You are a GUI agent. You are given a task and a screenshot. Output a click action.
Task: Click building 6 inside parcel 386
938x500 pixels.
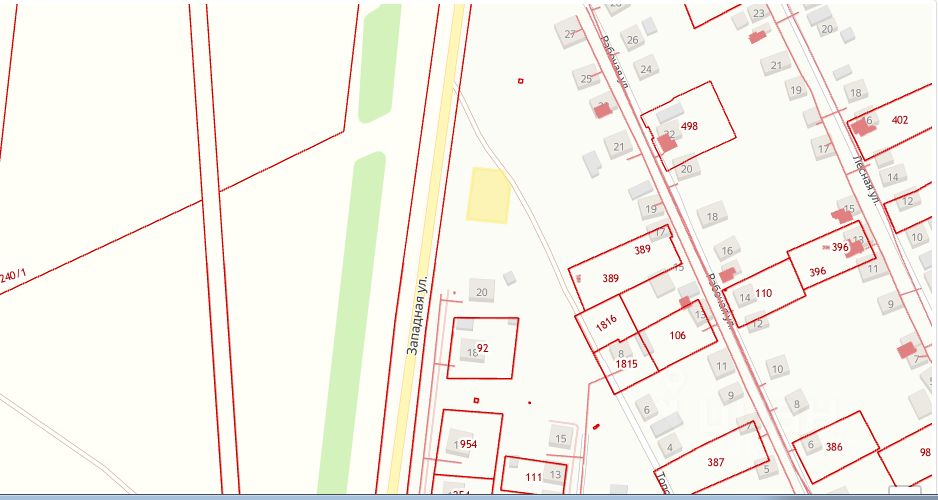pos(811,444)
